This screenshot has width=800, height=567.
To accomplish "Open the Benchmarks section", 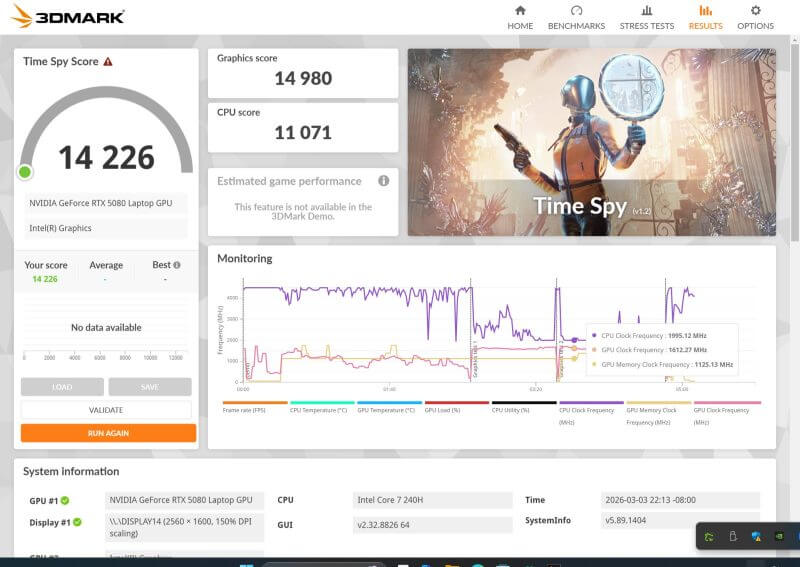I will point(576,17).
